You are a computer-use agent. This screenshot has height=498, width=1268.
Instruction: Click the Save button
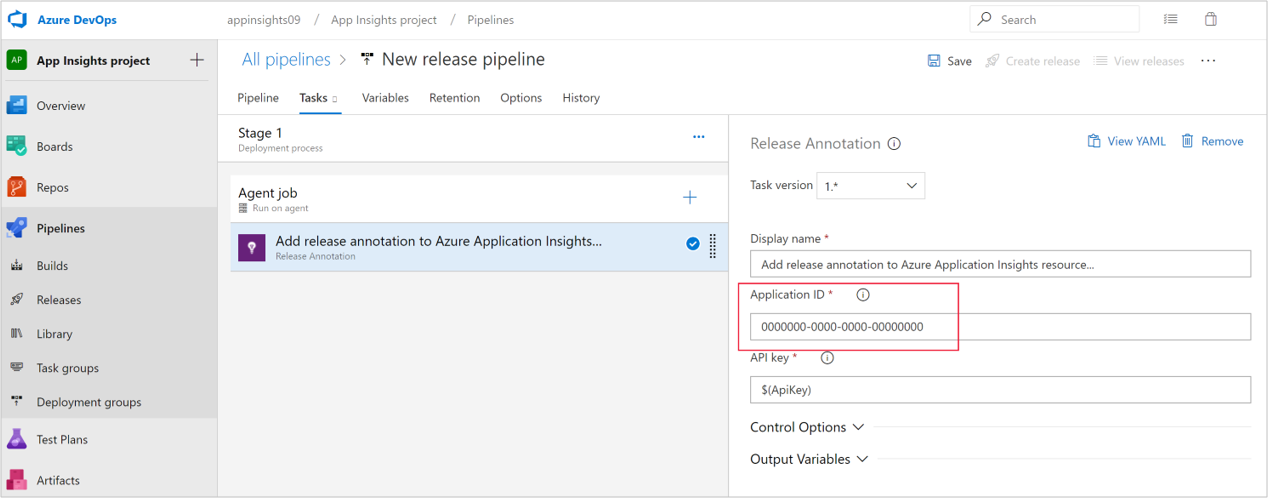pyautogui.click(x=949, y=61)
